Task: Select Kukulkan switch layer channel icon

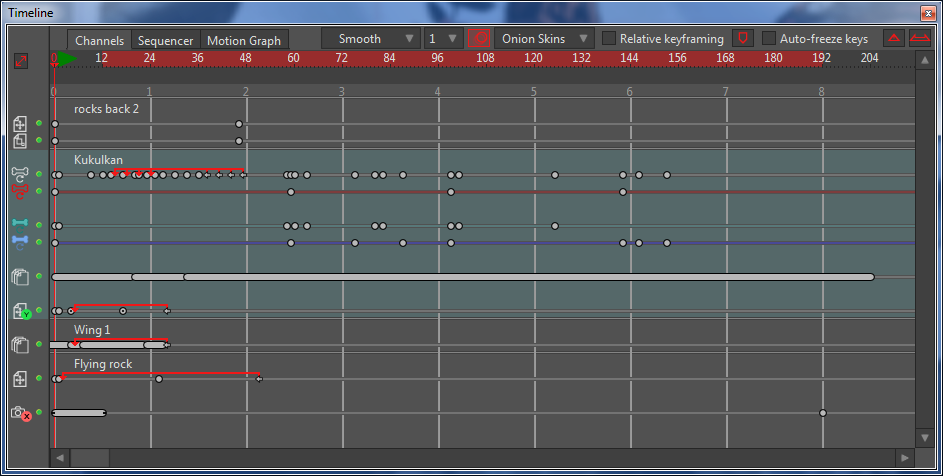Action: coord(20,277)
